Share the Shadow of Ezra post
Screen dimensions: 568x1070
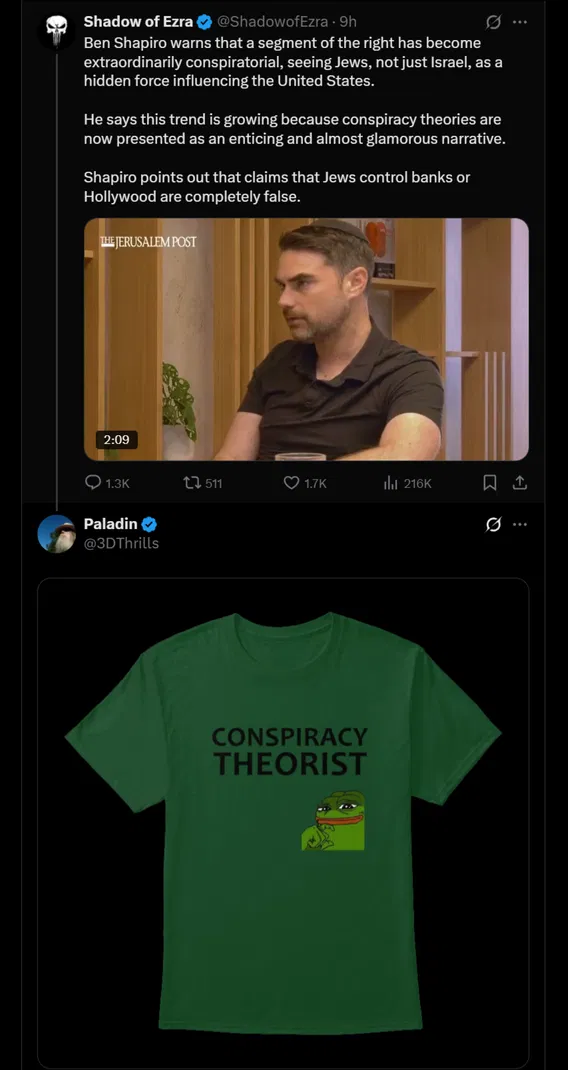pos(520,483)
